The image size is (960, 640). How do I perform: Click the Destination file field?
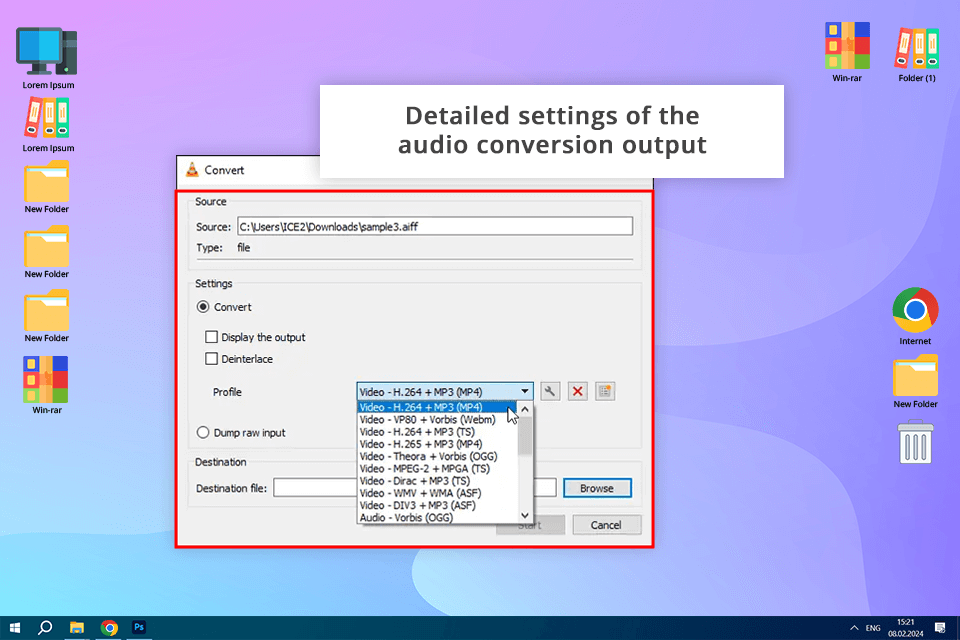pyautogui.click(x=414, y=488)
